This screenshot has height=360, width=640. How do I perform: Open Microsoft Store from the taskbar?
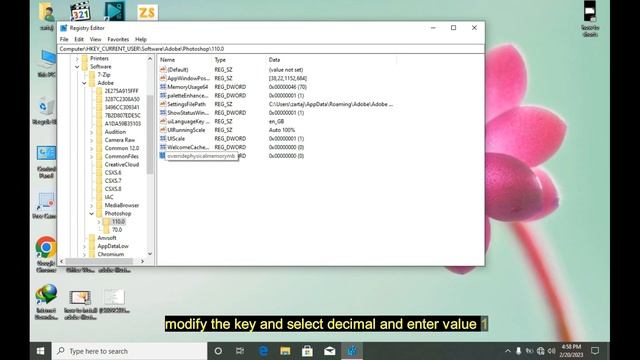tap(307, 351)
